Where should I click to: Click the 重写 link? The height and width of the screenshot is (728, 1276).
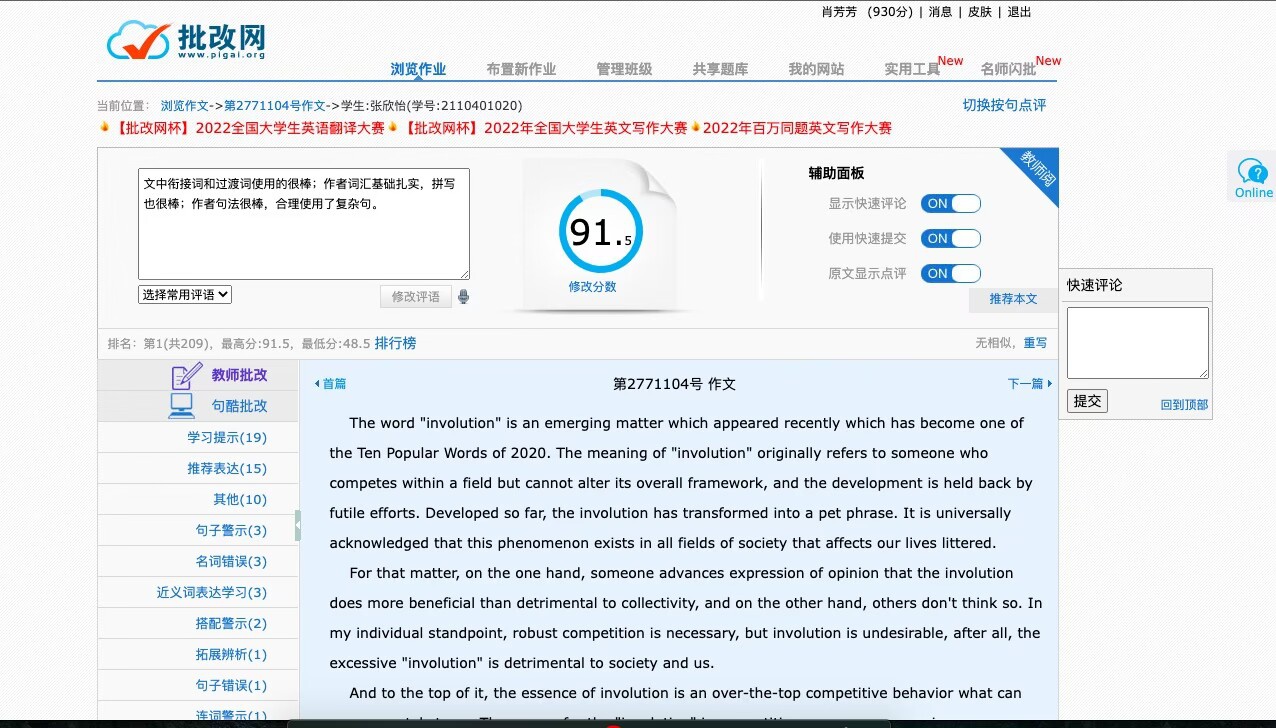coord(1035,343)
